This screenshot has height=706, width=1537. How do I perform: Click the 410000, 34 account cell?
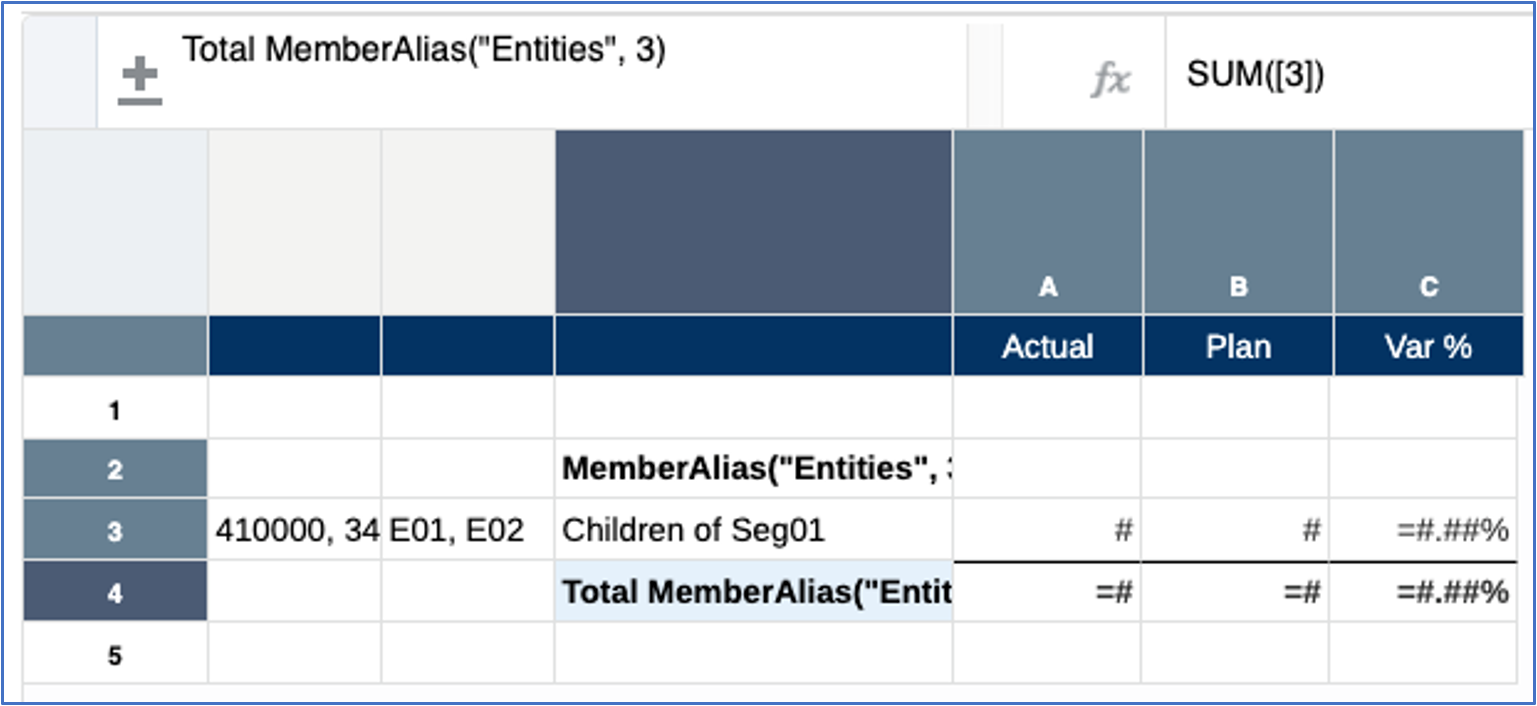tap(294, 530)
